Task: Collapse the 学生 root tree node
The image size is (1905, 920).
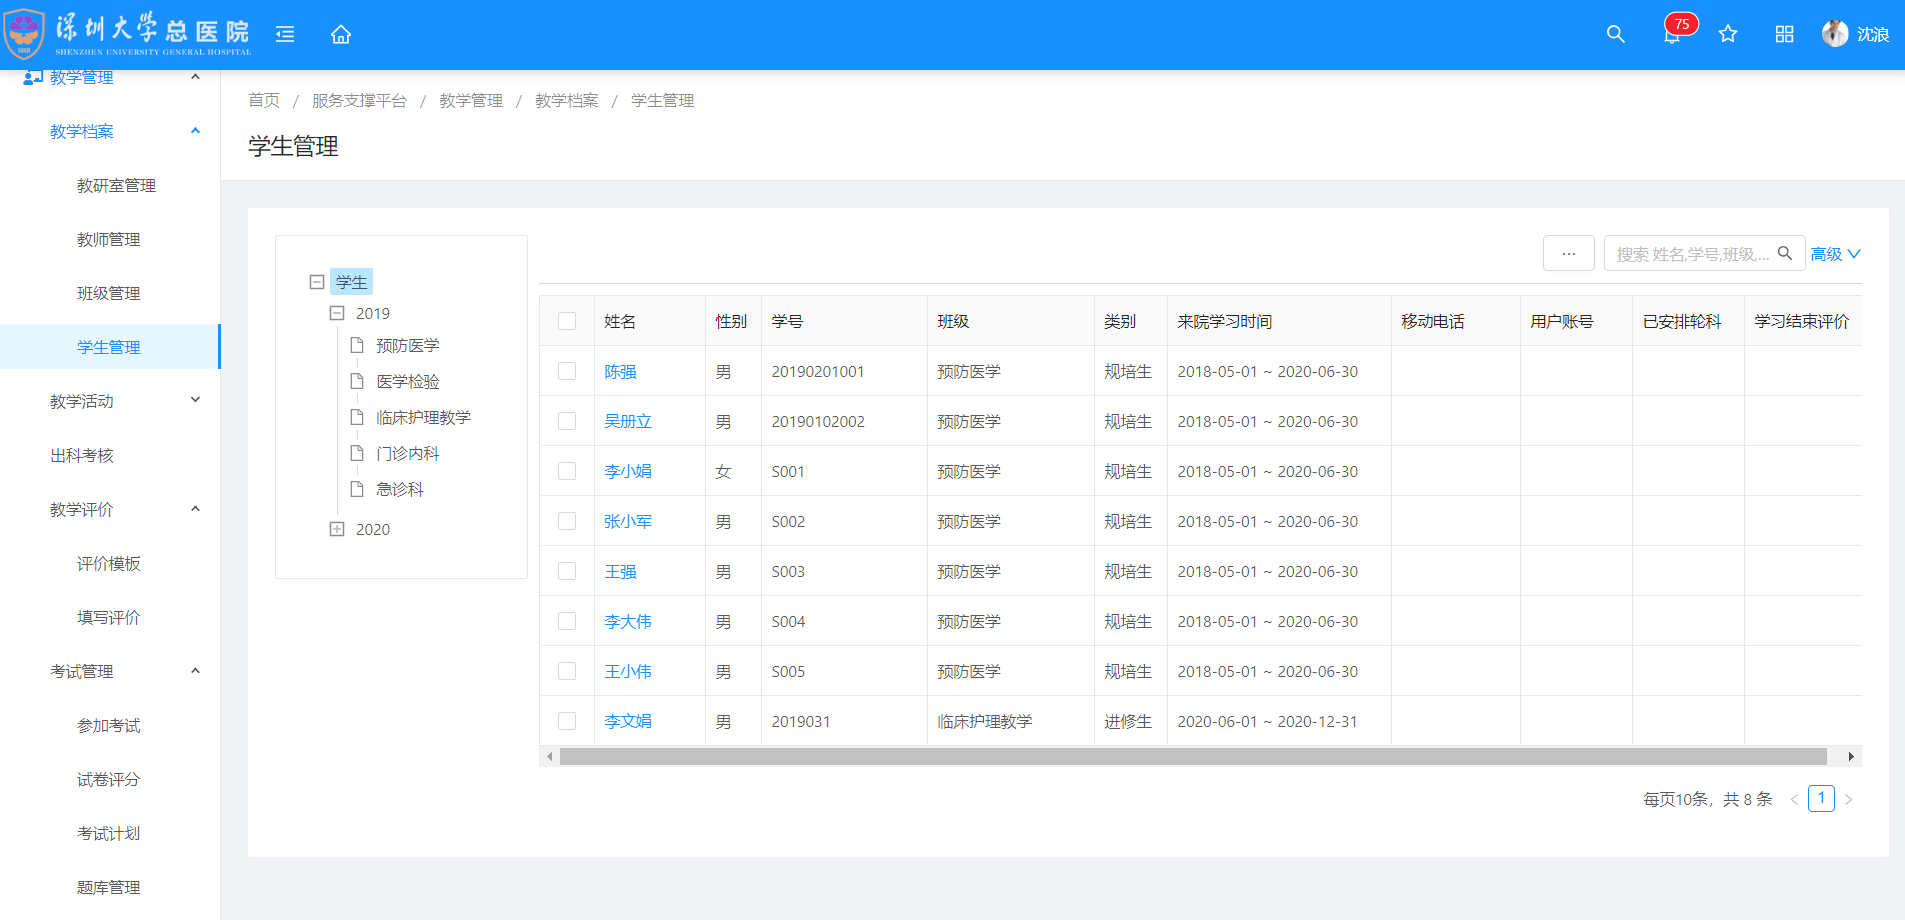Action: [x=317, y=282]
